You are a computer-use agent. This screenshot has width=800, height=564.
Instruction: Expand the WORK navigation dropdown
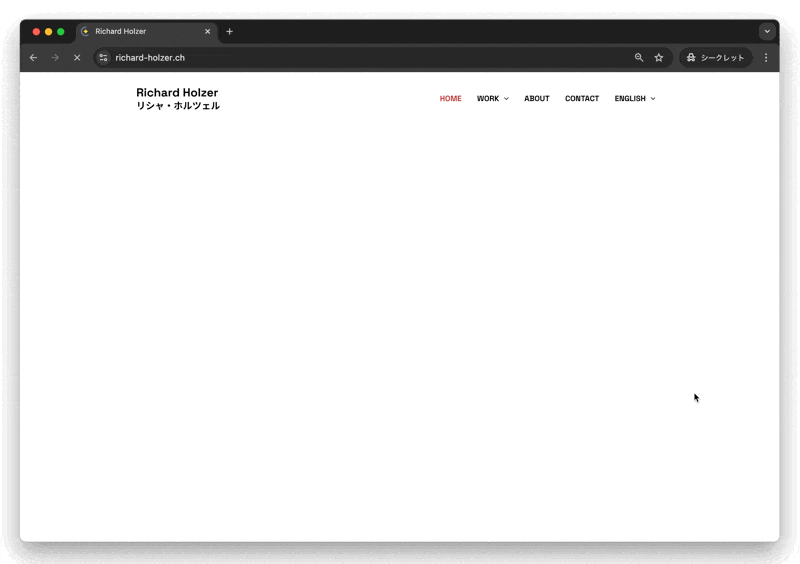pos(492,99)
